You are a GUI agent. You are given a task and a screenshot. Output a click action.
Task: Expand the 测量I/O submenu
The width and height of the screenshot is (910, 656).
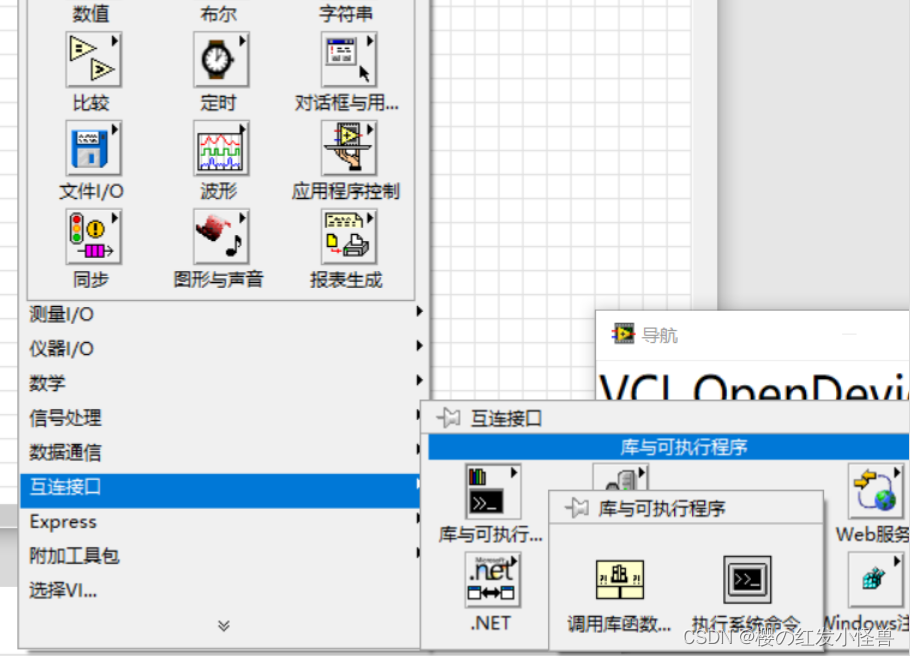223,314
